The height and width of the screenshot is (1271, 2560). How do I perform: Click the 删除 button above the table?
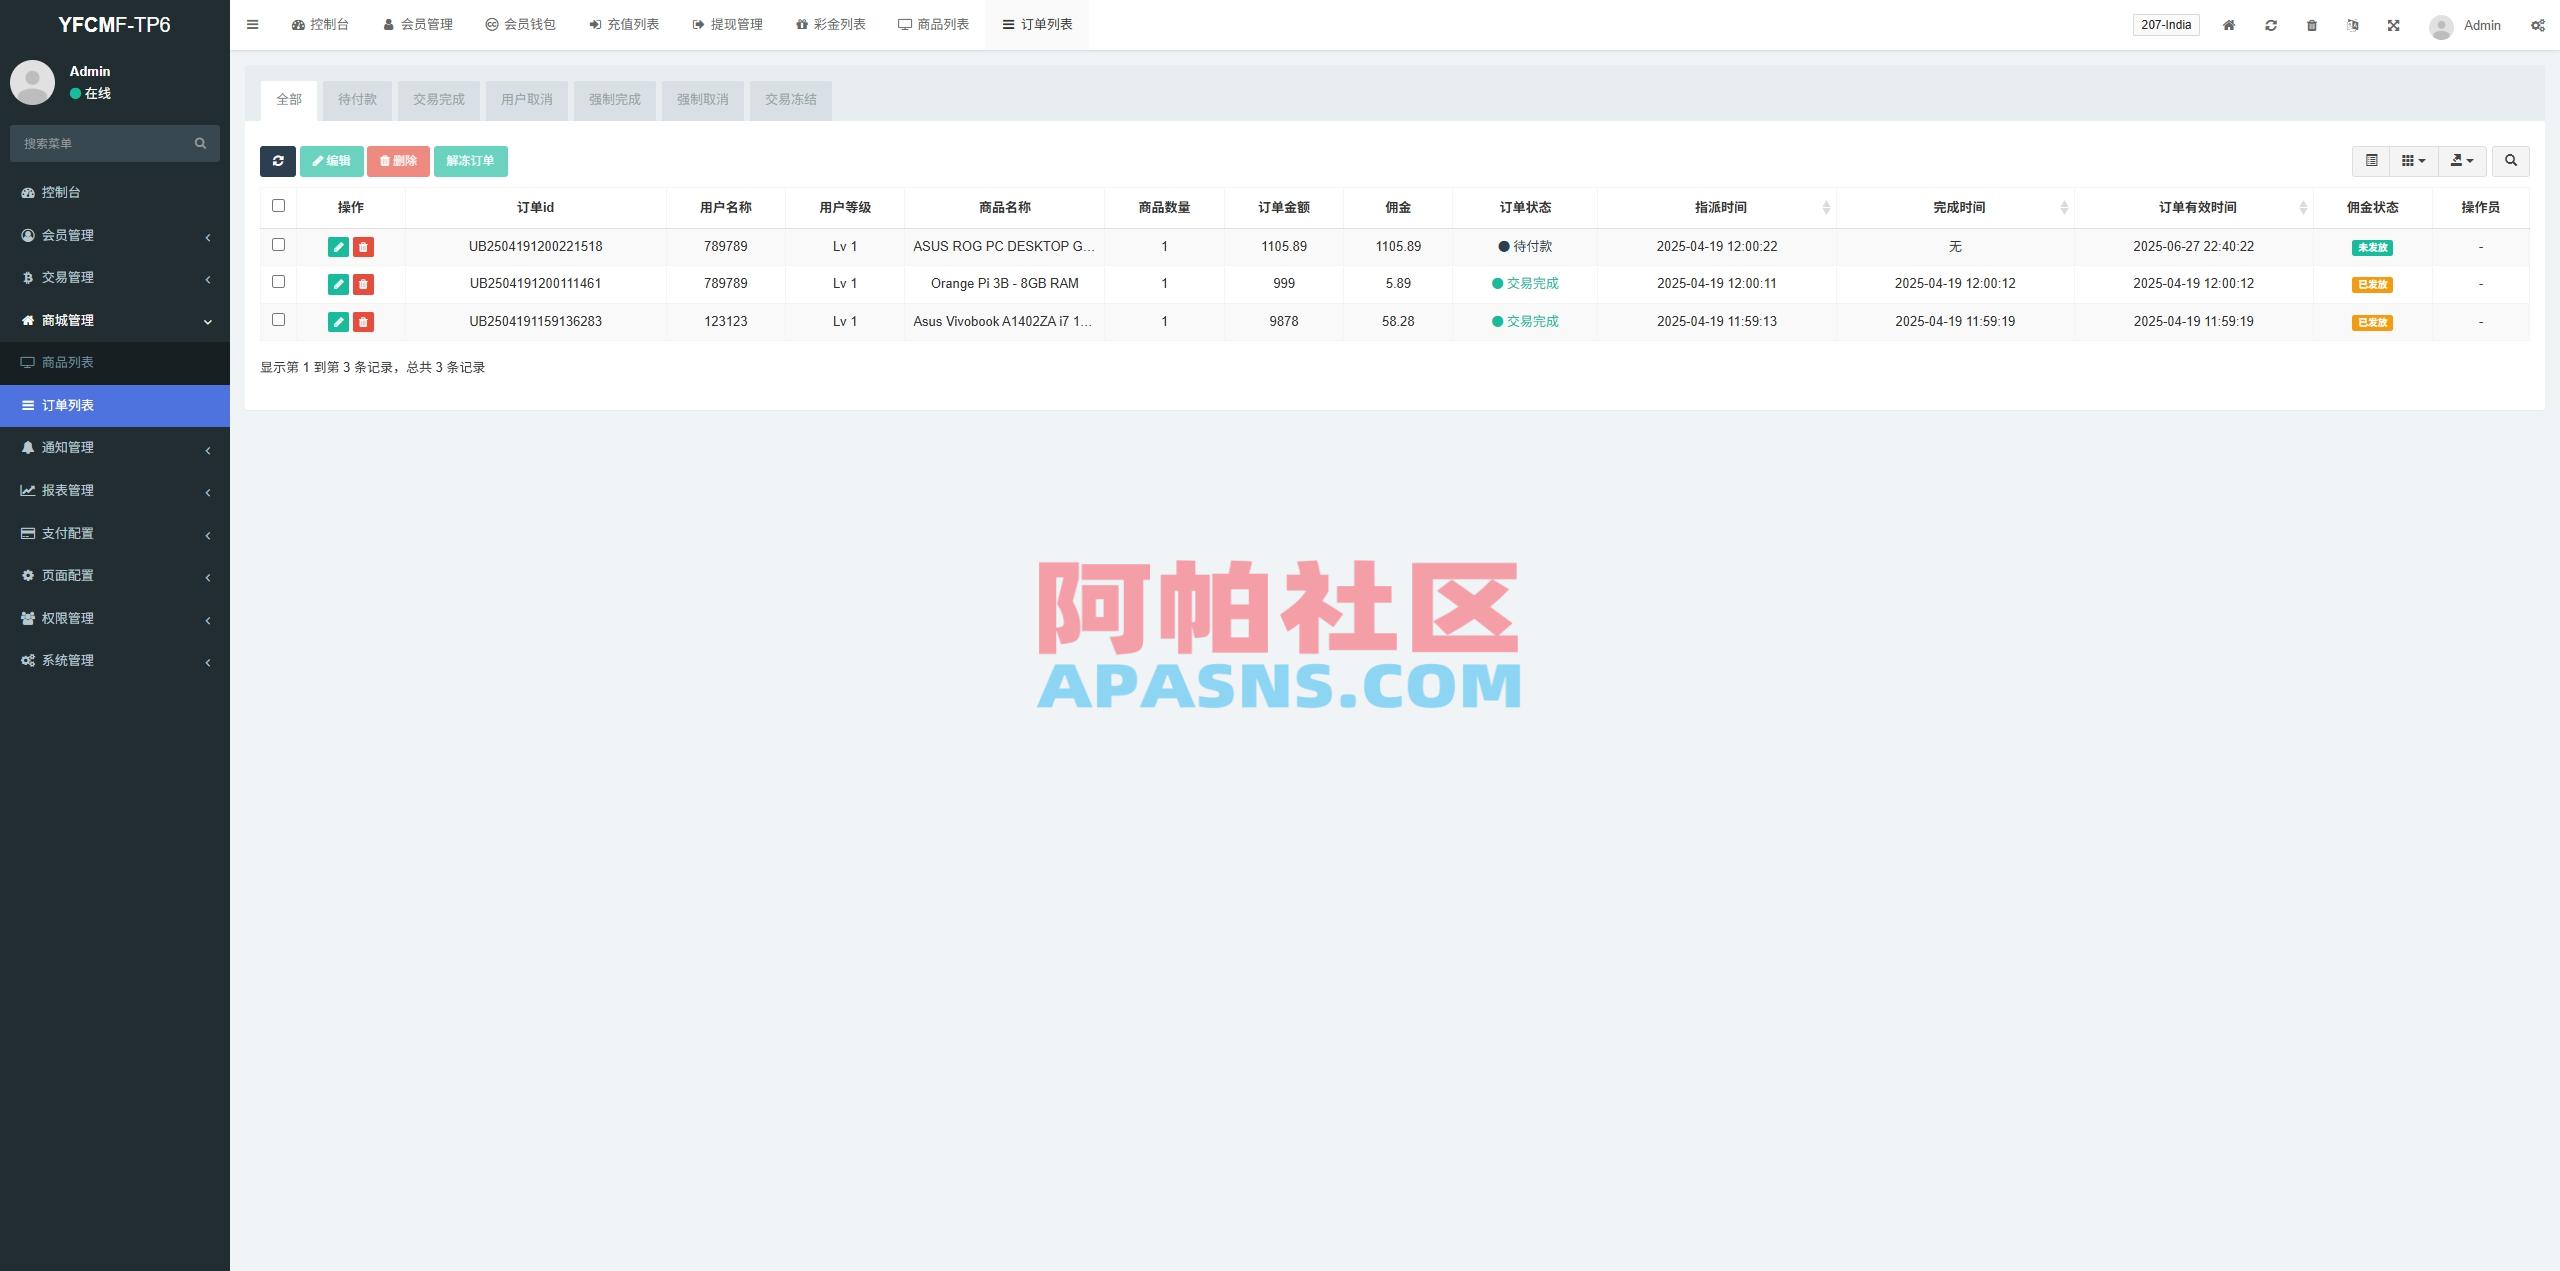pyautogui.click(x=398, y=161)
